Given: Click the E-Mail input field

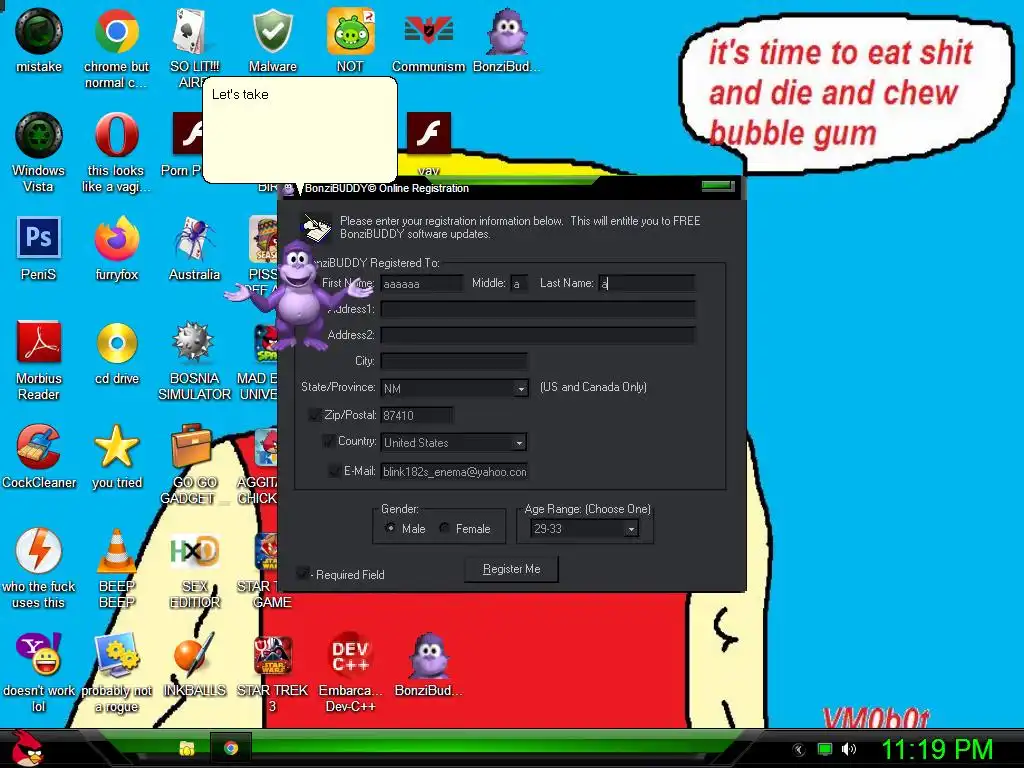Looking at the screenshot, I should [454, 472].
